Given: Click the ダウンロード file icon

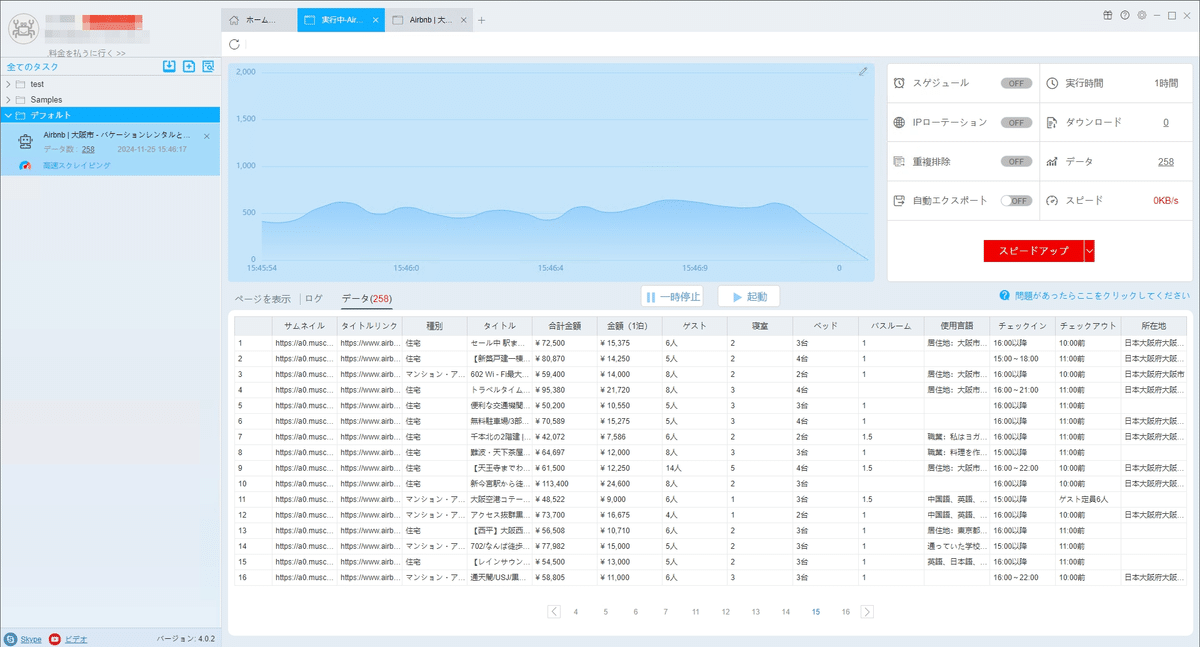Looking at the screenshot, I should point(1052,122).
